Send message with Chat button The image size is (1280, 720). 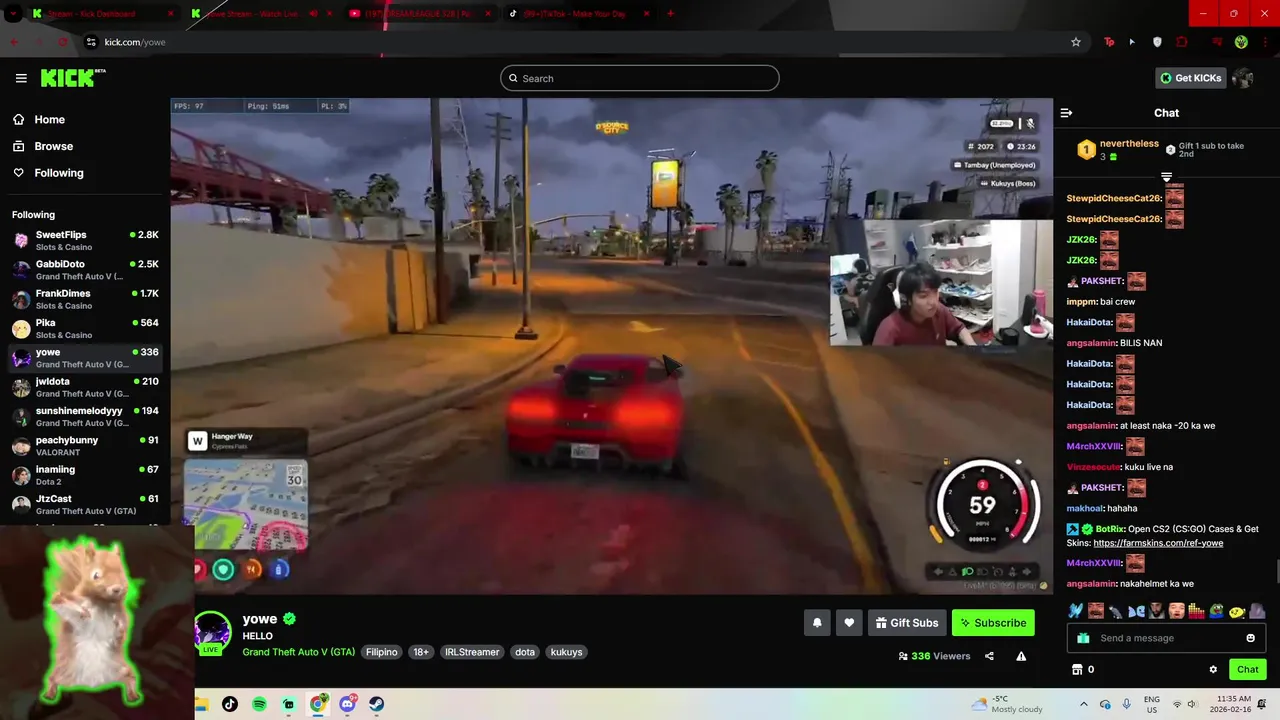(1248, 670)
